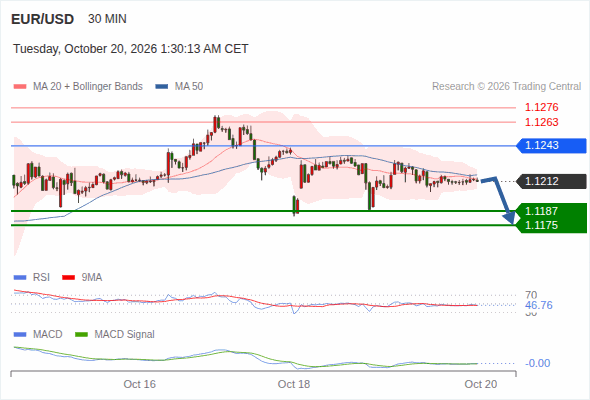Click the Research © 2026 Trading Central credit

(506, 87)
